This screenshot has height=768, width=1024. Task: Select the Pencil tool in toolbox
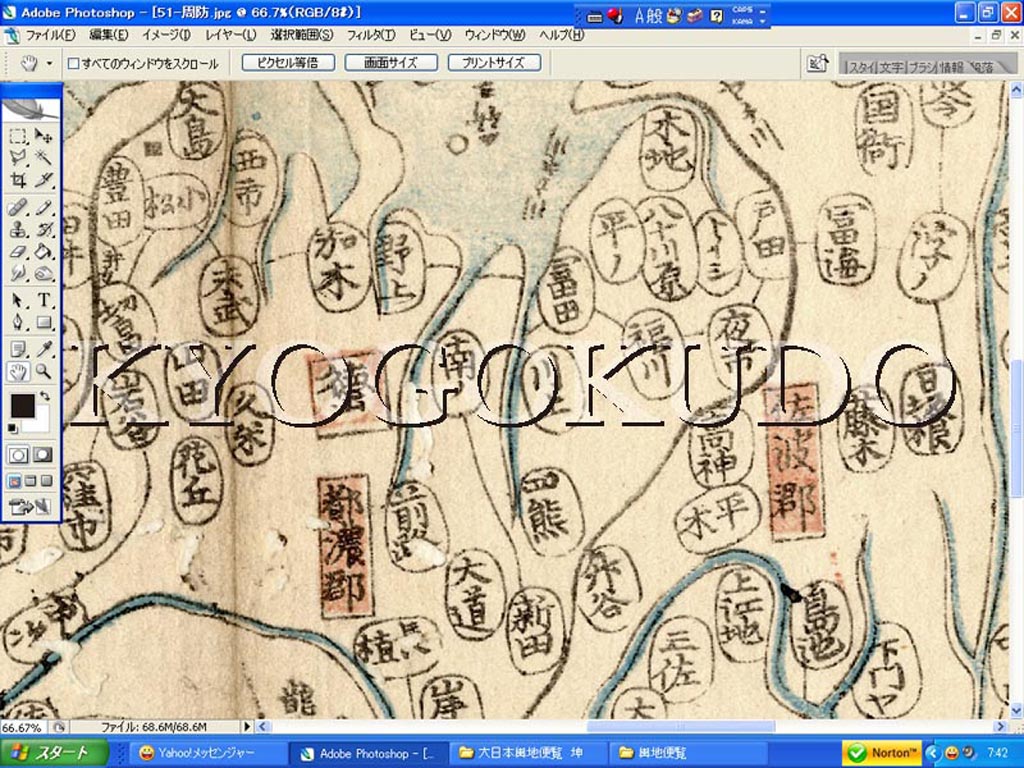(43, 208)
